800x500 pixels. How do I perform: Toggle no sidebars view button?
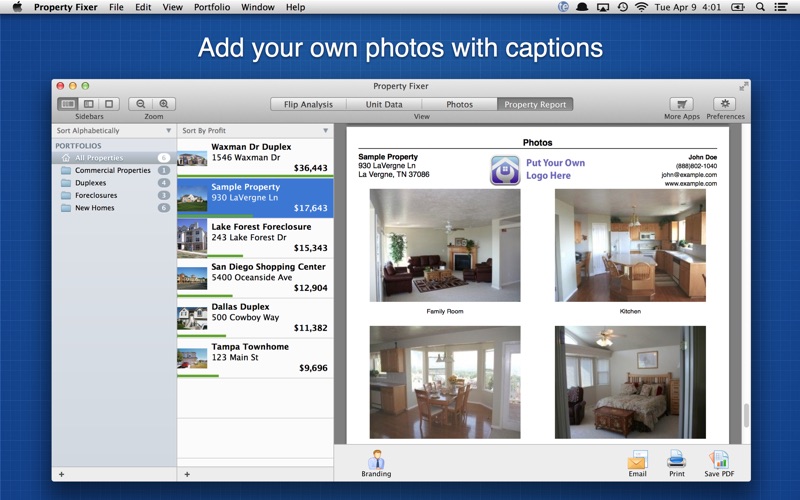pos(109,104)
